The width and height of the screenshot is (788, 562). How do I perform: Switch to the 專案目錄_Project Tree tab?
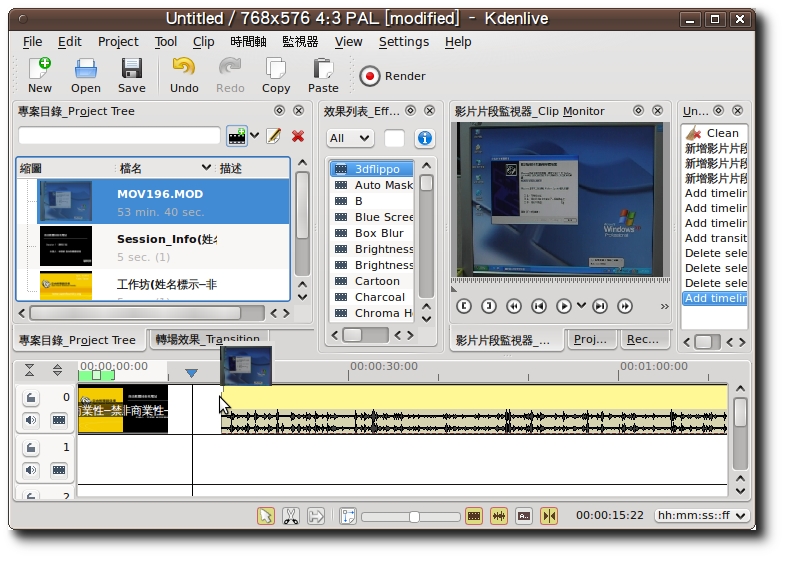77,340
